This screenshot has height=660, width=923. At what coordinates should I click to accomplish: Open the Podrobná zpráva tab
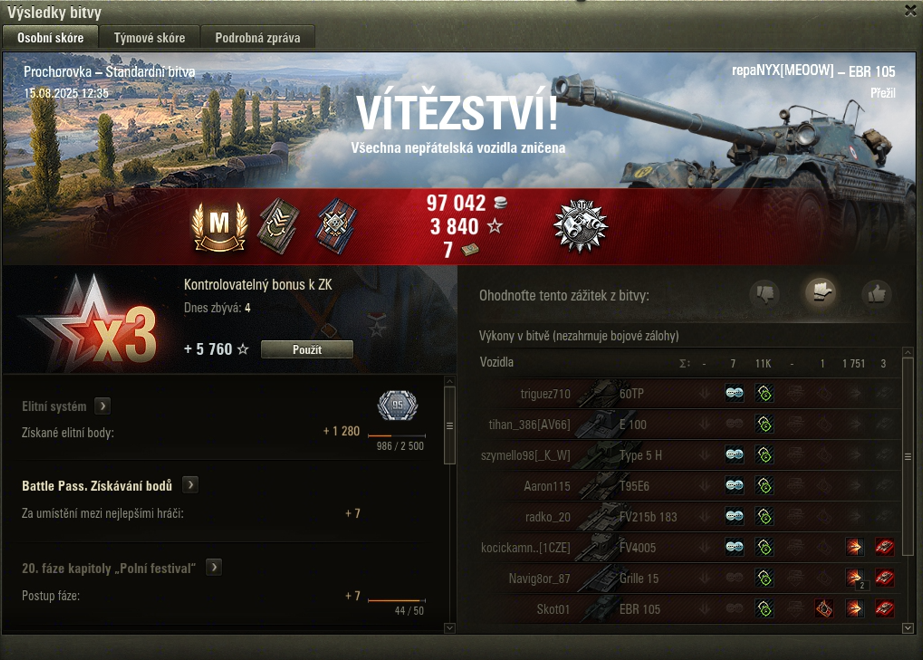pos(257,38)
